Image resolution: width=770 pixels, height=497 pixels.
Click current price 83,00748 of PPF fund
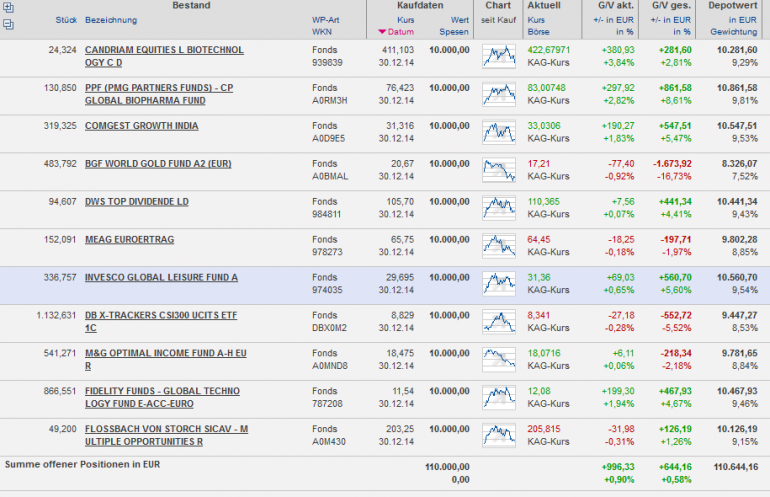(547, 88)
